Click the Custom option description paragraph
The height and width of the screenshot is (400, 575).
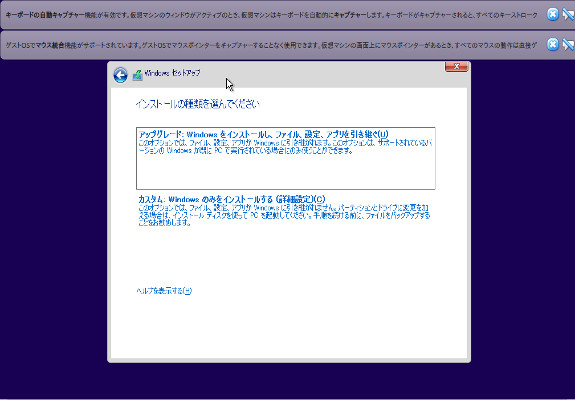point(284,215)
